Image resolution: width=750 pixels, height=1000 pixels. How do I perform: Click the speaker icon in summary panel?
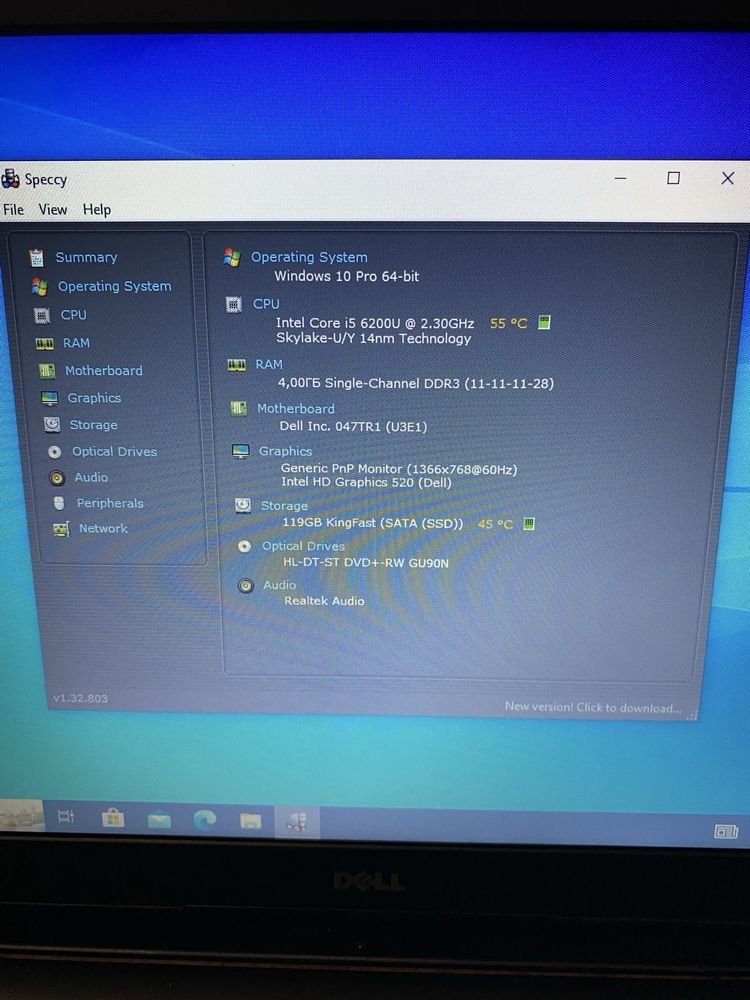tap(246, 585)
